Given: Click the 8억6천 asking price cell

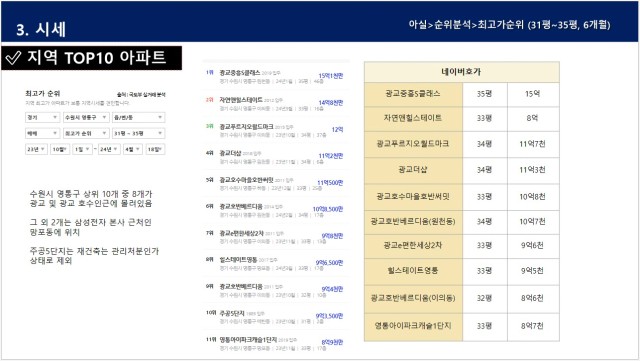Looking at the screenshot, I should (x=533, y=299).
